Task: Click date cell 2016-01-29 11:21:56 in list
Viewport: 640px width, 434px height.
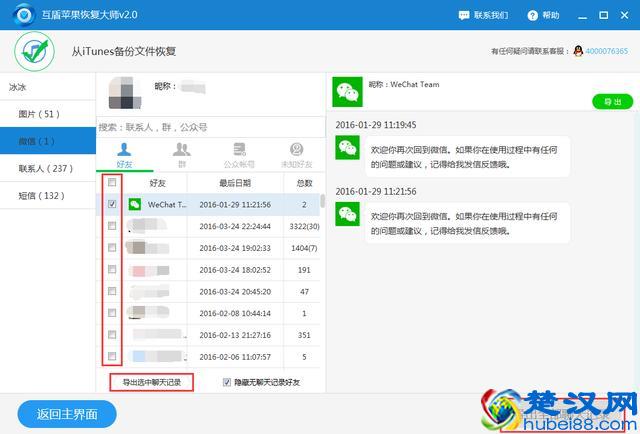Action: pos(235,205)
